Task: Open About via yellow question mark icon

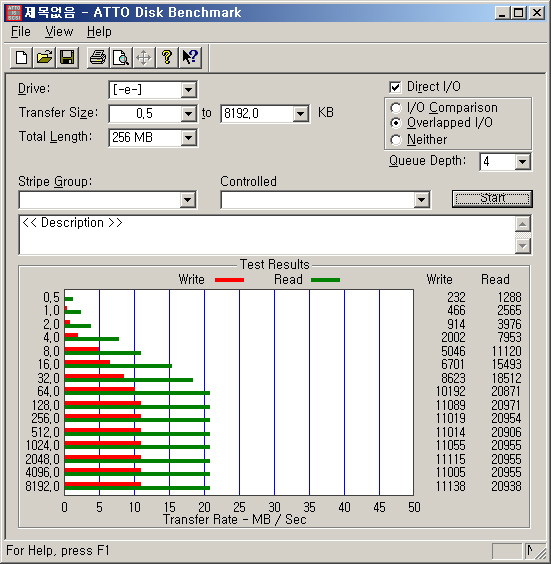Action: 167,57
